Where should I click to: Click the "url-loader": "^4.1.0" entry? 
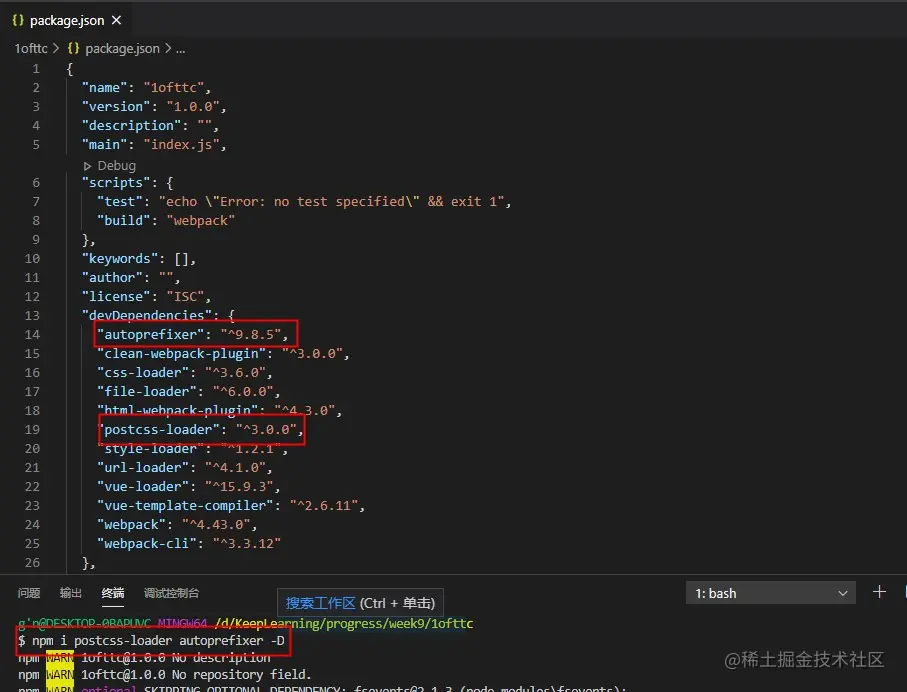click(x=185, y=468)
